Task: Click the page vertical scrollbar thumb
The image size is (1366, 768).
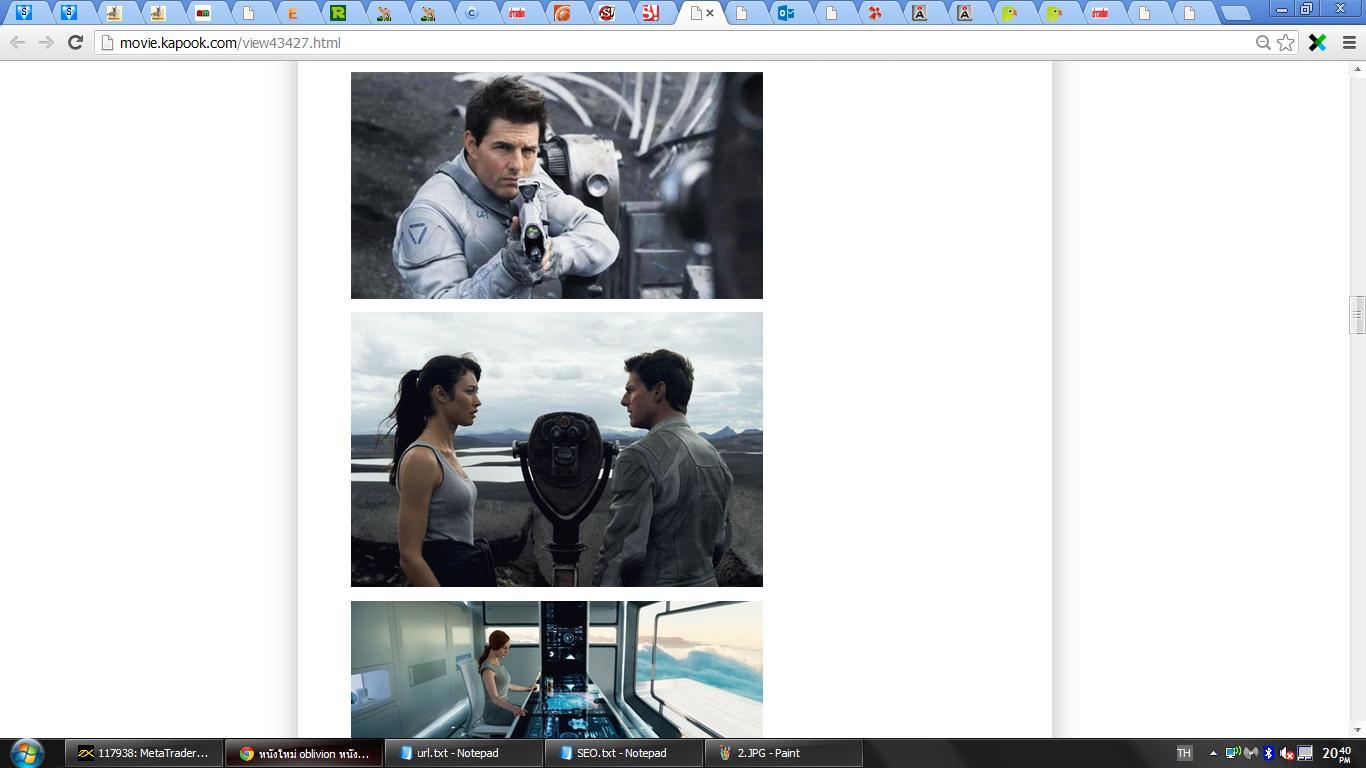Action: pos(1357,315)
